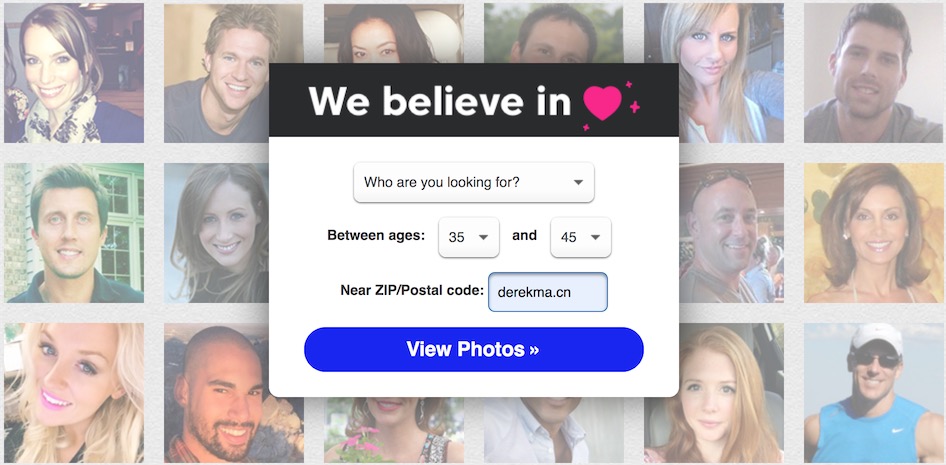
Task: Select photo of brunette woman with earrings
Action: (874, 233)
